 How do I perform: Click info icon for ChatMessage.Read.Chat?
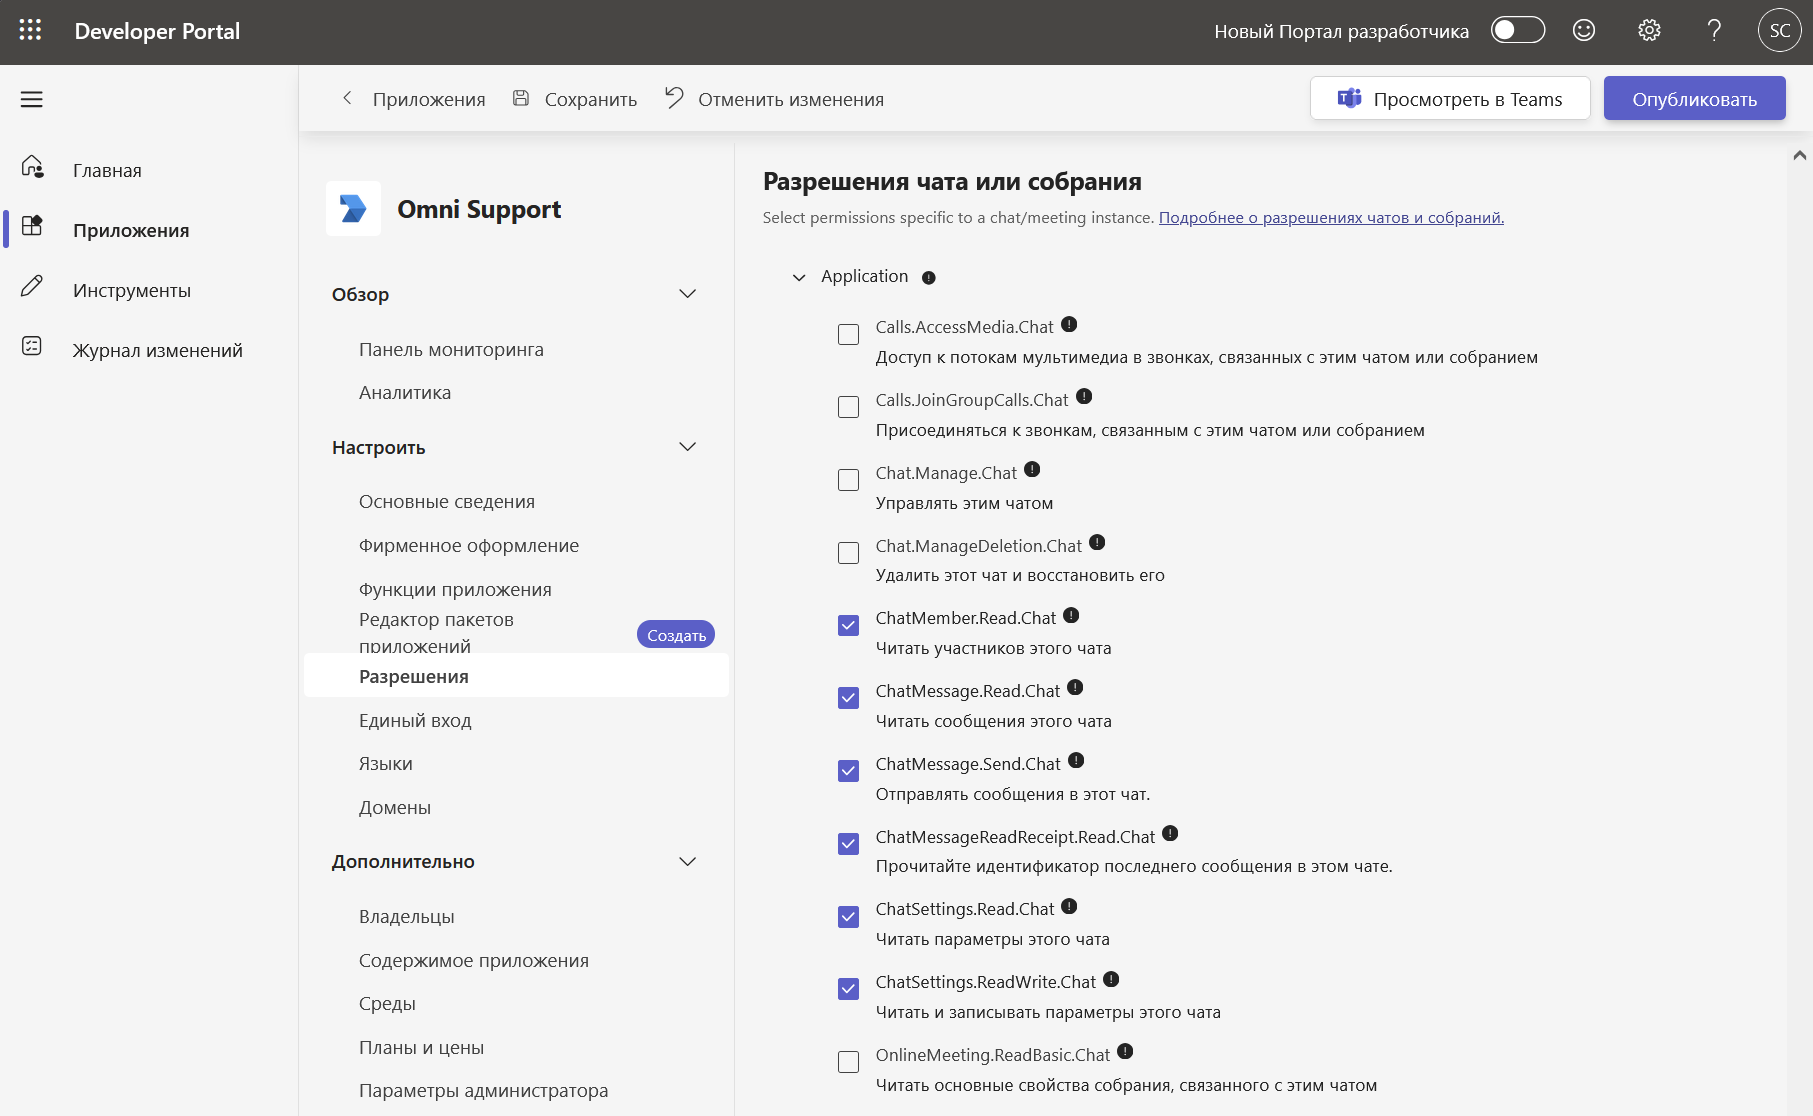point(1075,688)
